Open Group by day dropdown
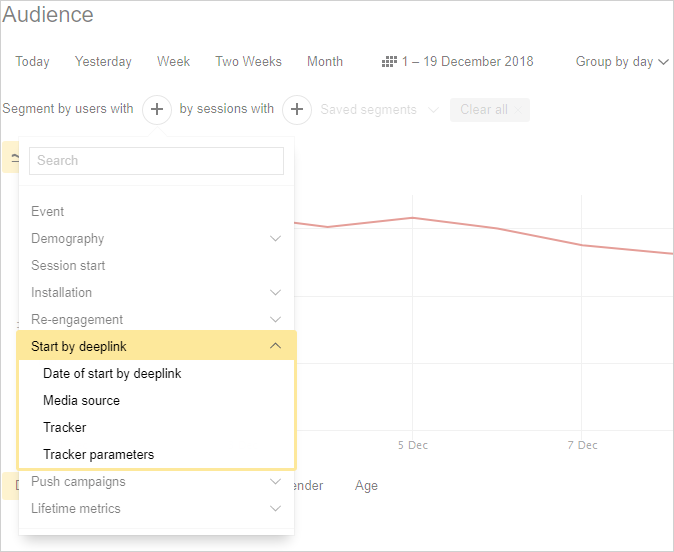 pyautogui.click(x=621, y=62)
